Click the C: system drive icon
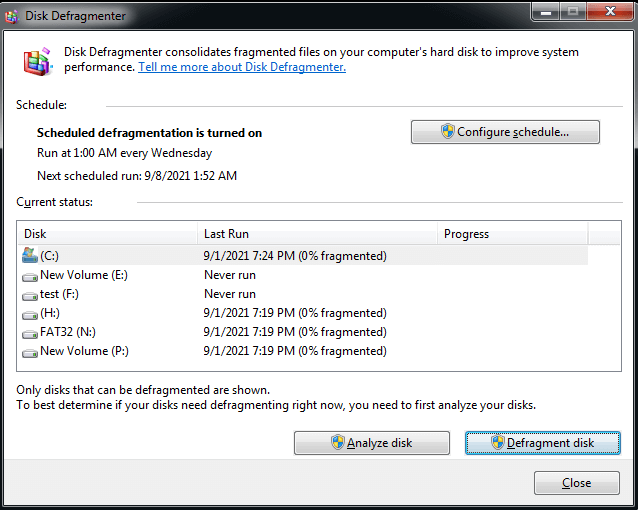The image size is (638, 510). tap(29, 256)
